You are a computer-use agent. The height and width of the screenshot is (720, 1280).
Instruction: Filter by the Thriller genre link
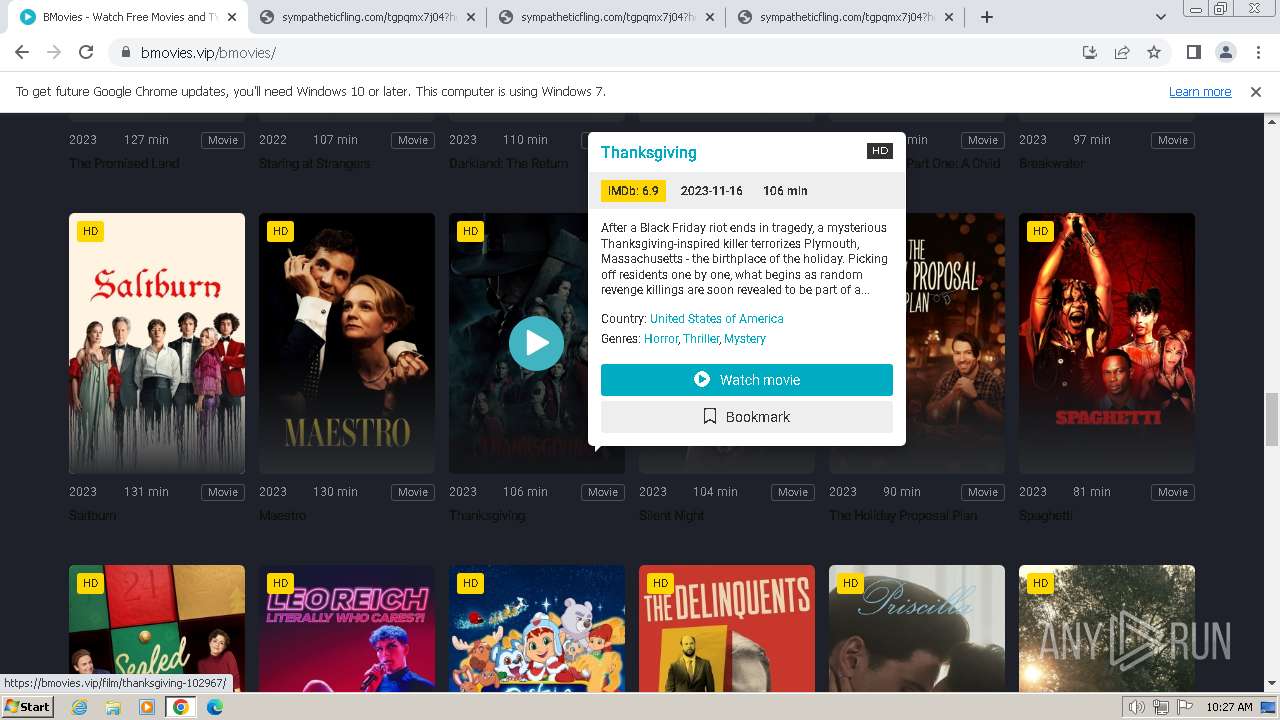(701, 339)
